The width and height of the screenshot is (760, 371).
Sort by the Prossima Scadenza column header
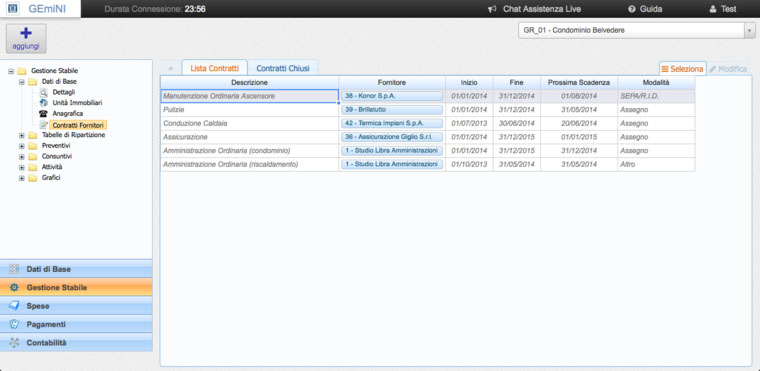(579, 82)
